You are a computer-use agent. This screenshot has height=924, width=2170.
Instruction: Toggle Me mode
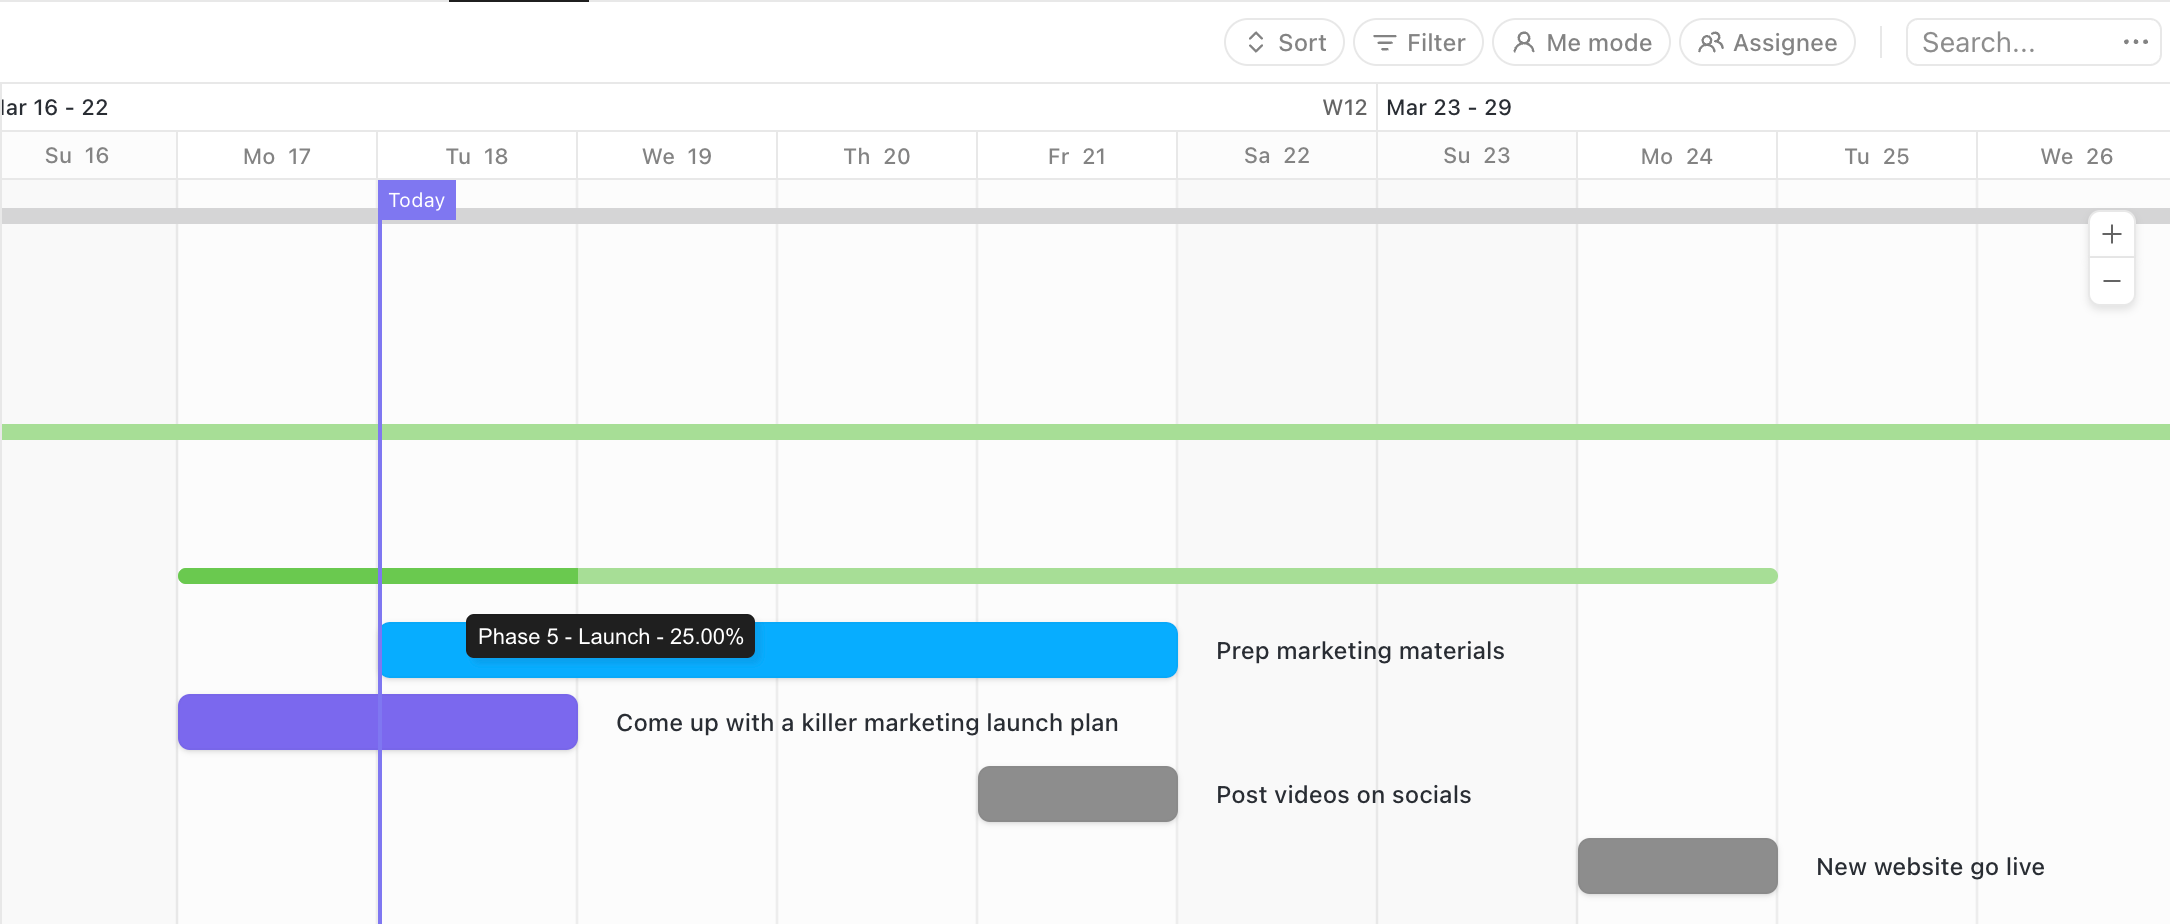(x=1581, y=43)
